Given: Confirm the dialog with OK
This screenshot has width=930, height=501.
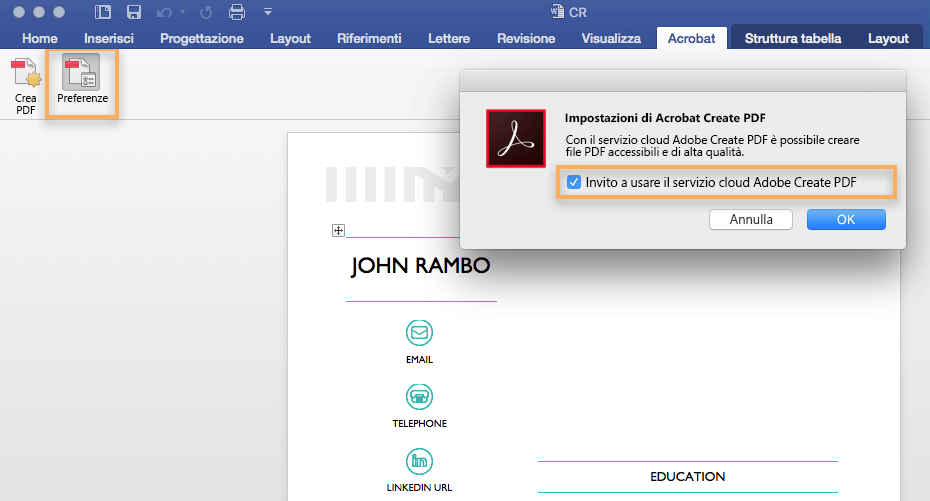Looking at the screenshot, I should coord(846,219).
